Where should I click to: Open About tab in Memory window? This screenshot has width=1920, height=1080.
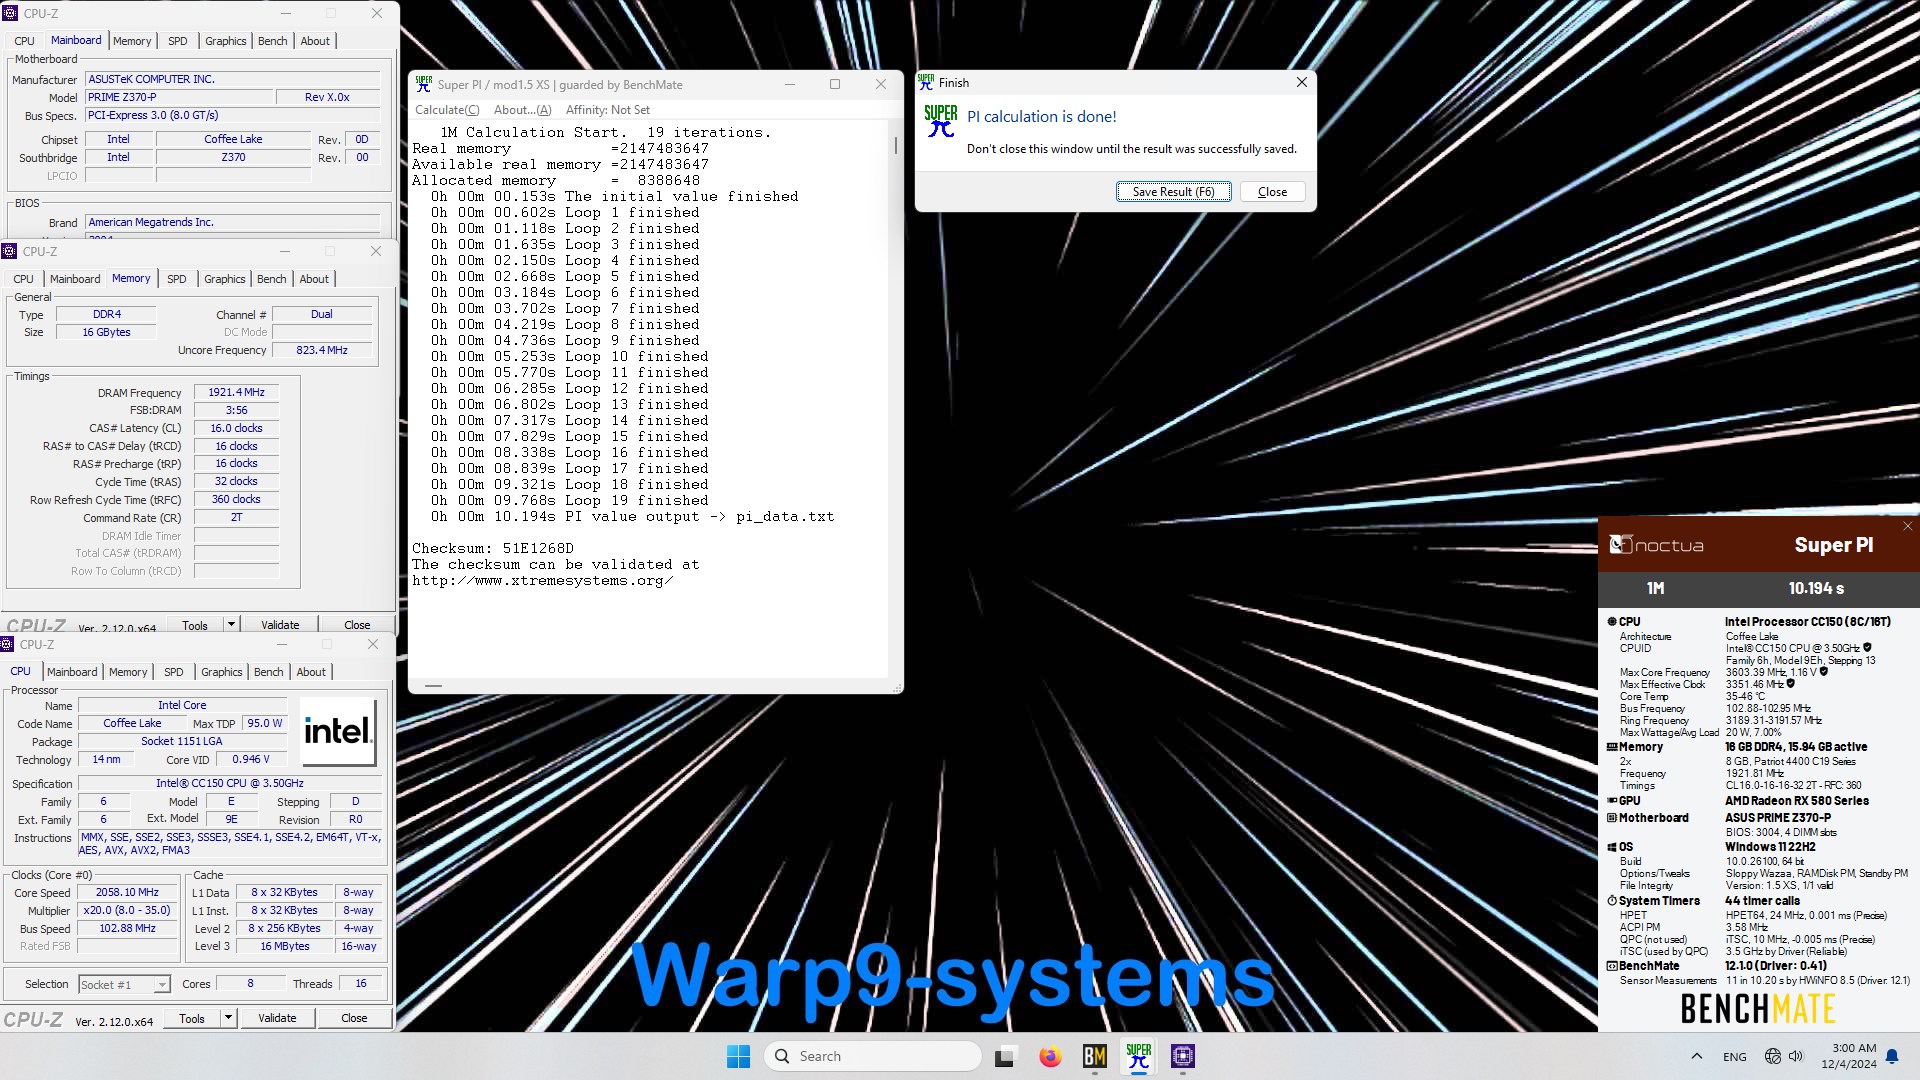(314, 279)
